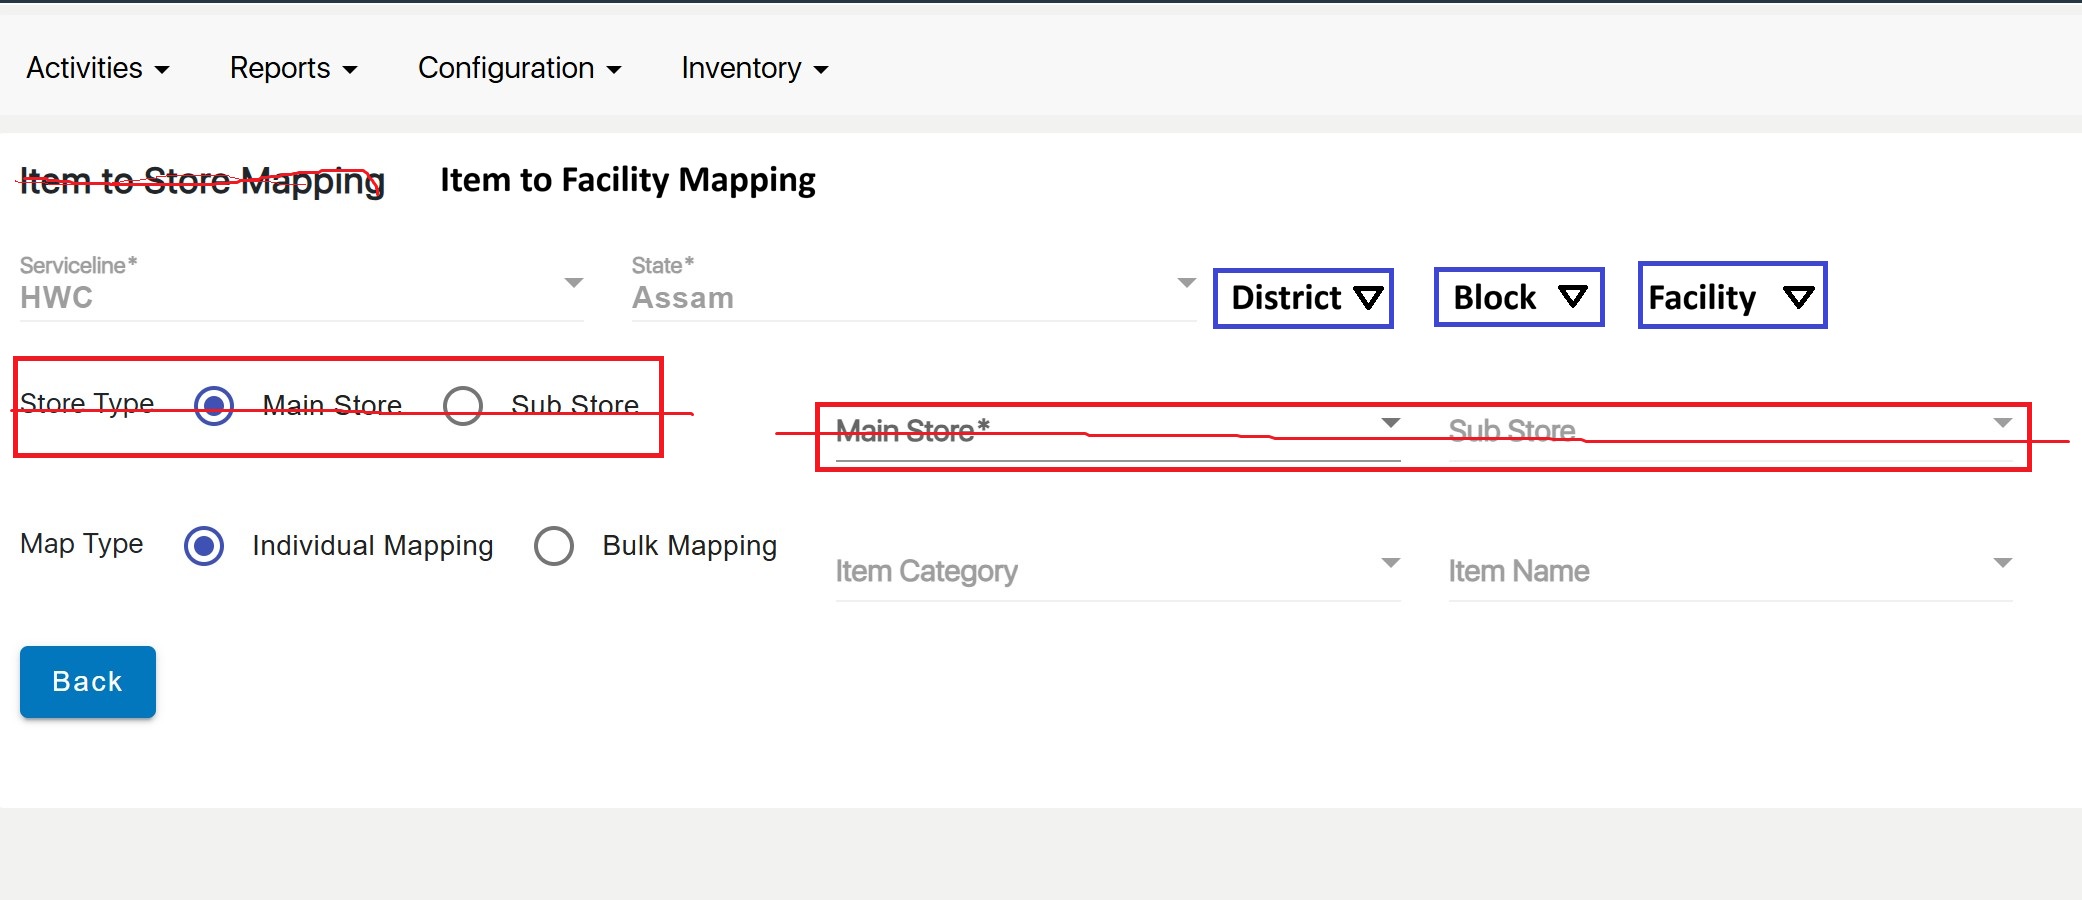Open the Facility dropdown

pyautogui.click(x=1732, y=296)
